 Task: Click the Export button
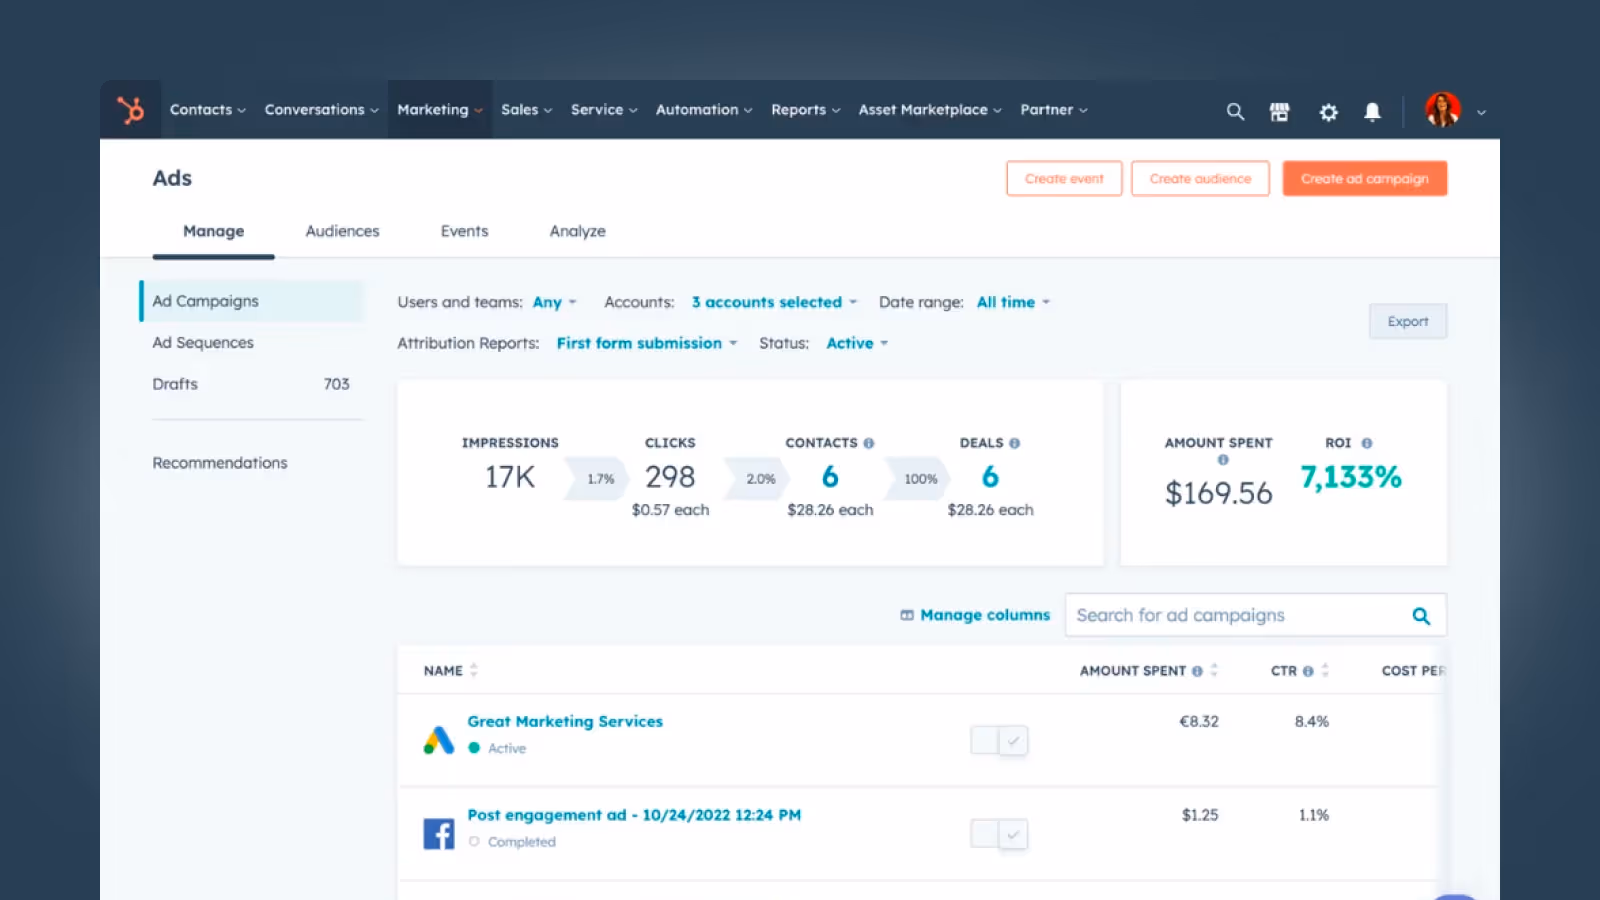pos(1408,321)
